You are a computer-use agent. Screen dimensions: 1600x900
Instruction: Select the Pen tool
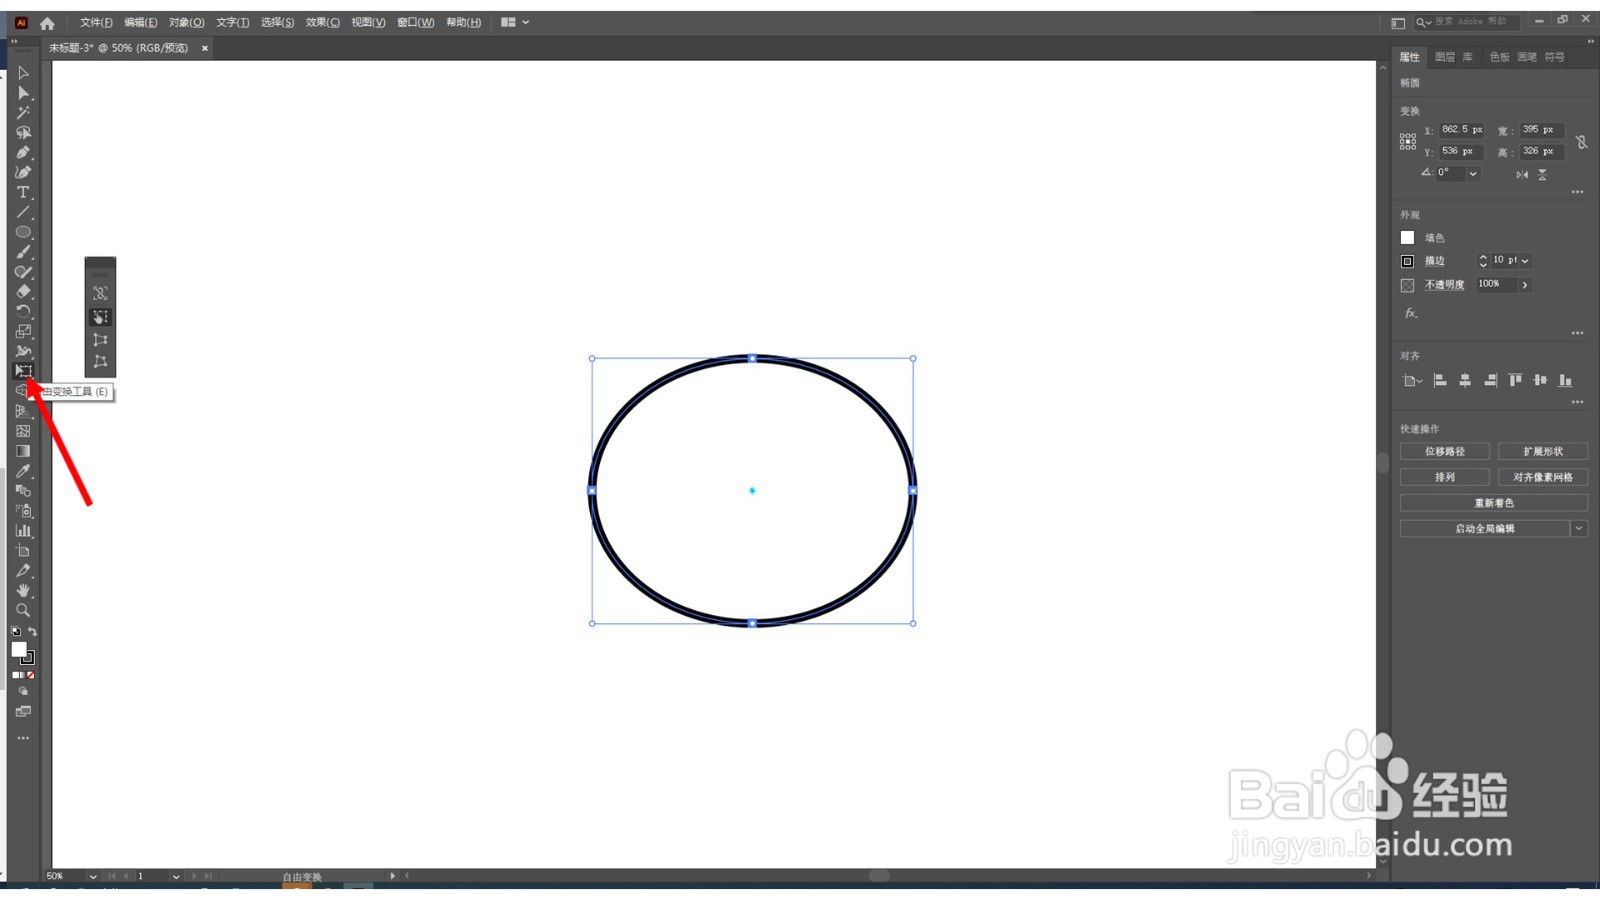[23, 153]
